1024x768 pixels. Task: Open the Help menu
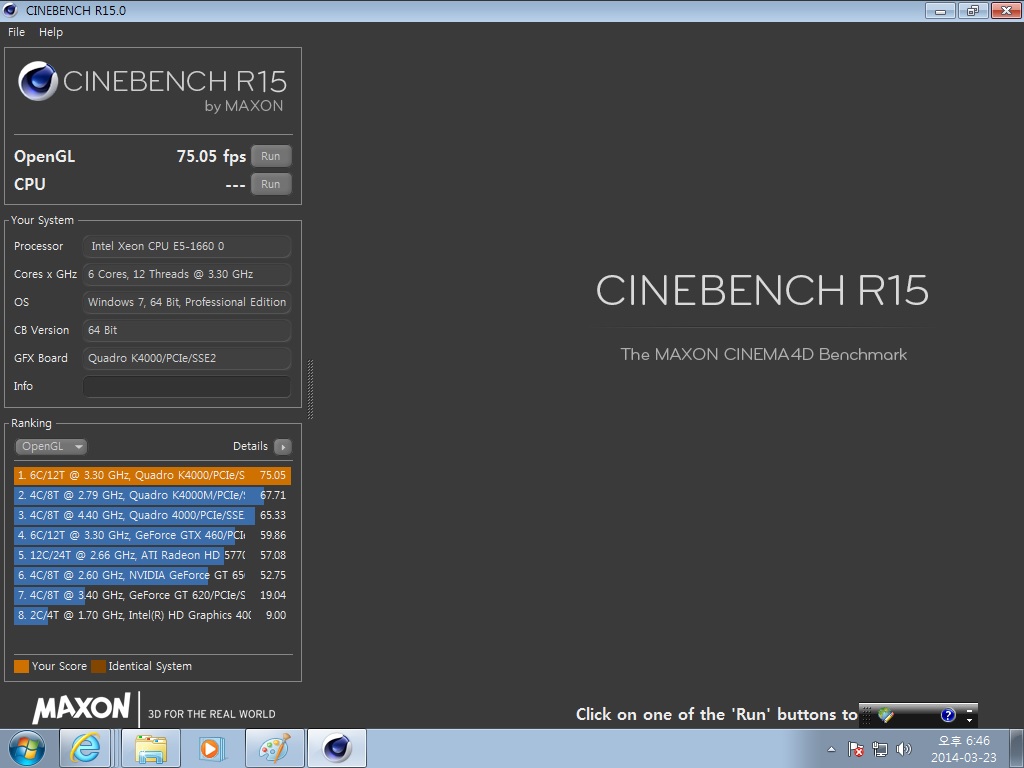click(51, 32)
